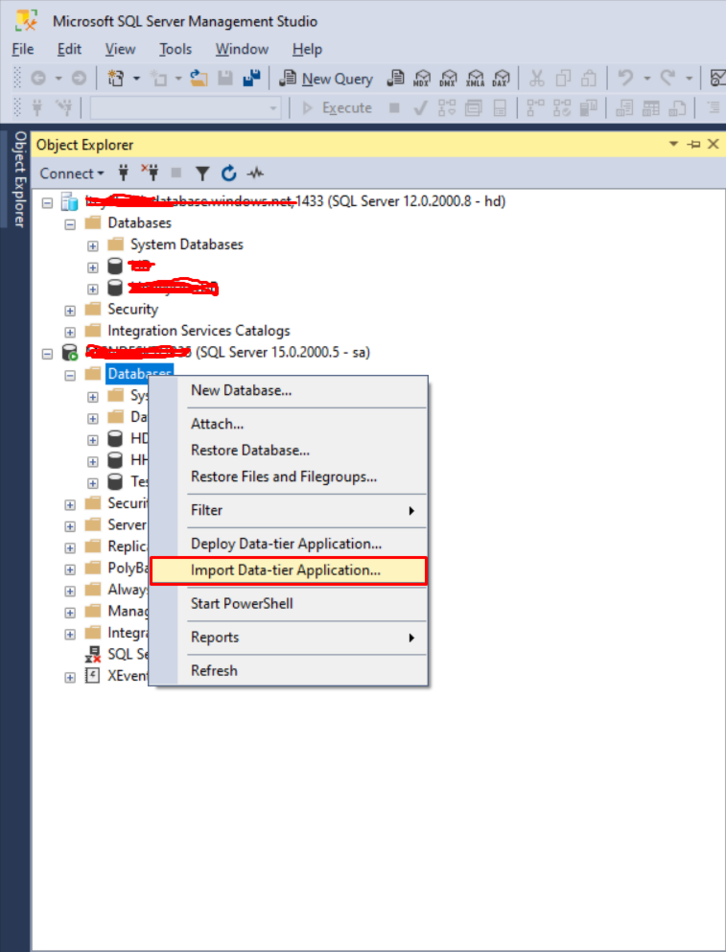Create an Analysis Services MDX query
The width and height of the screenshot is (726, 952).
click(x=422, y=78)
